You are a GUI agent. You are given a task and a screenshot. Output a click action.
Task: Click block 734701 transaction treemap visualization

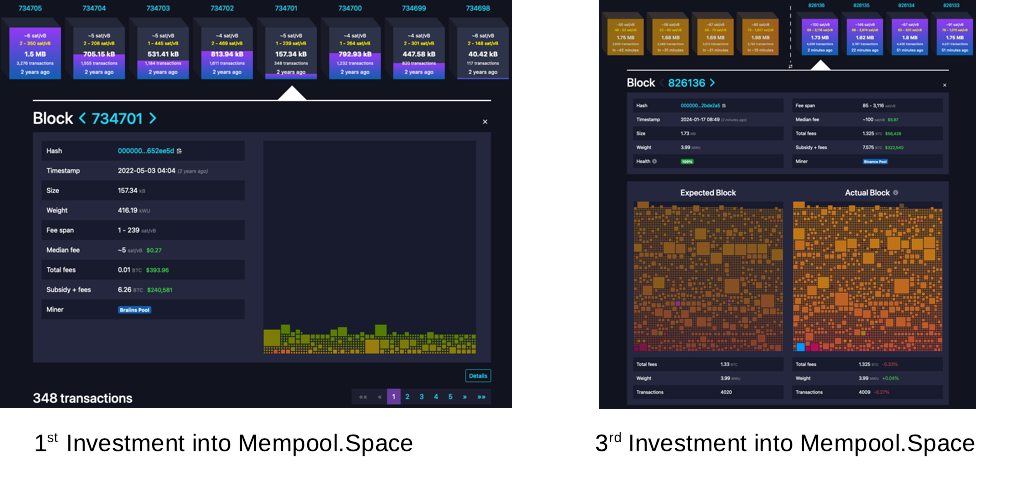(369, 247)
